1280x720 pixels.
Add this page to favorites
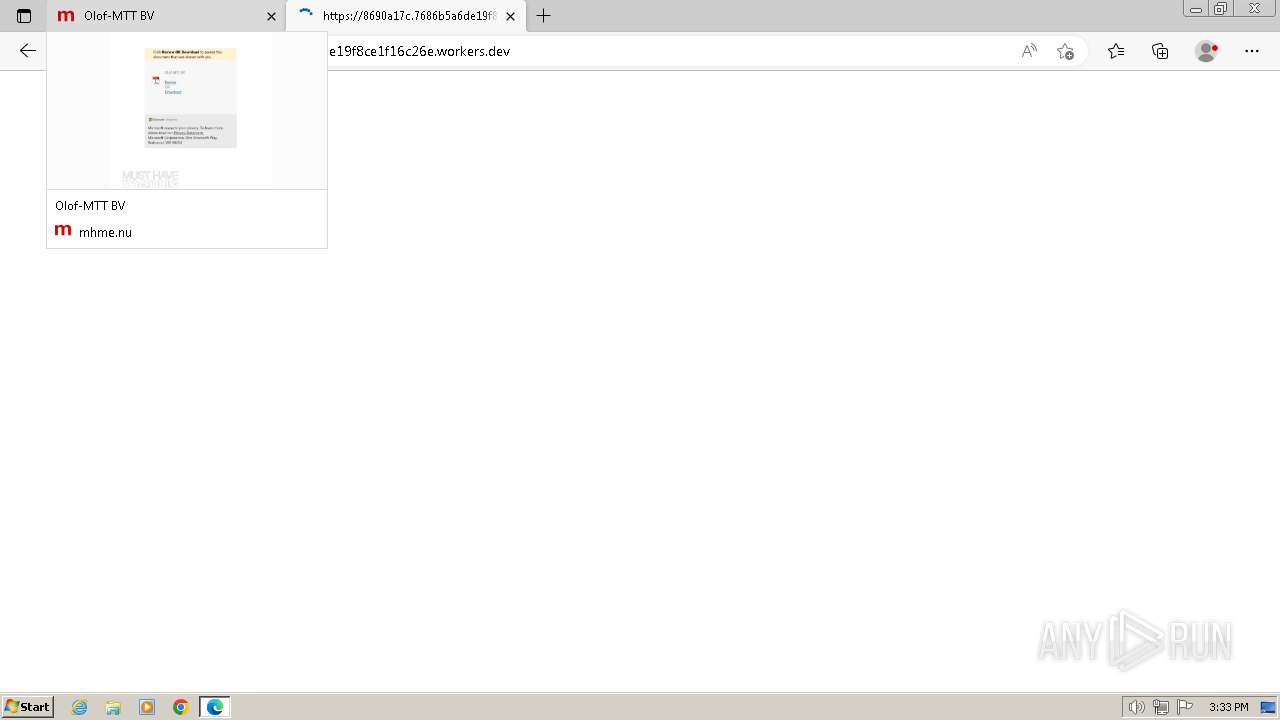point(1065,51)
